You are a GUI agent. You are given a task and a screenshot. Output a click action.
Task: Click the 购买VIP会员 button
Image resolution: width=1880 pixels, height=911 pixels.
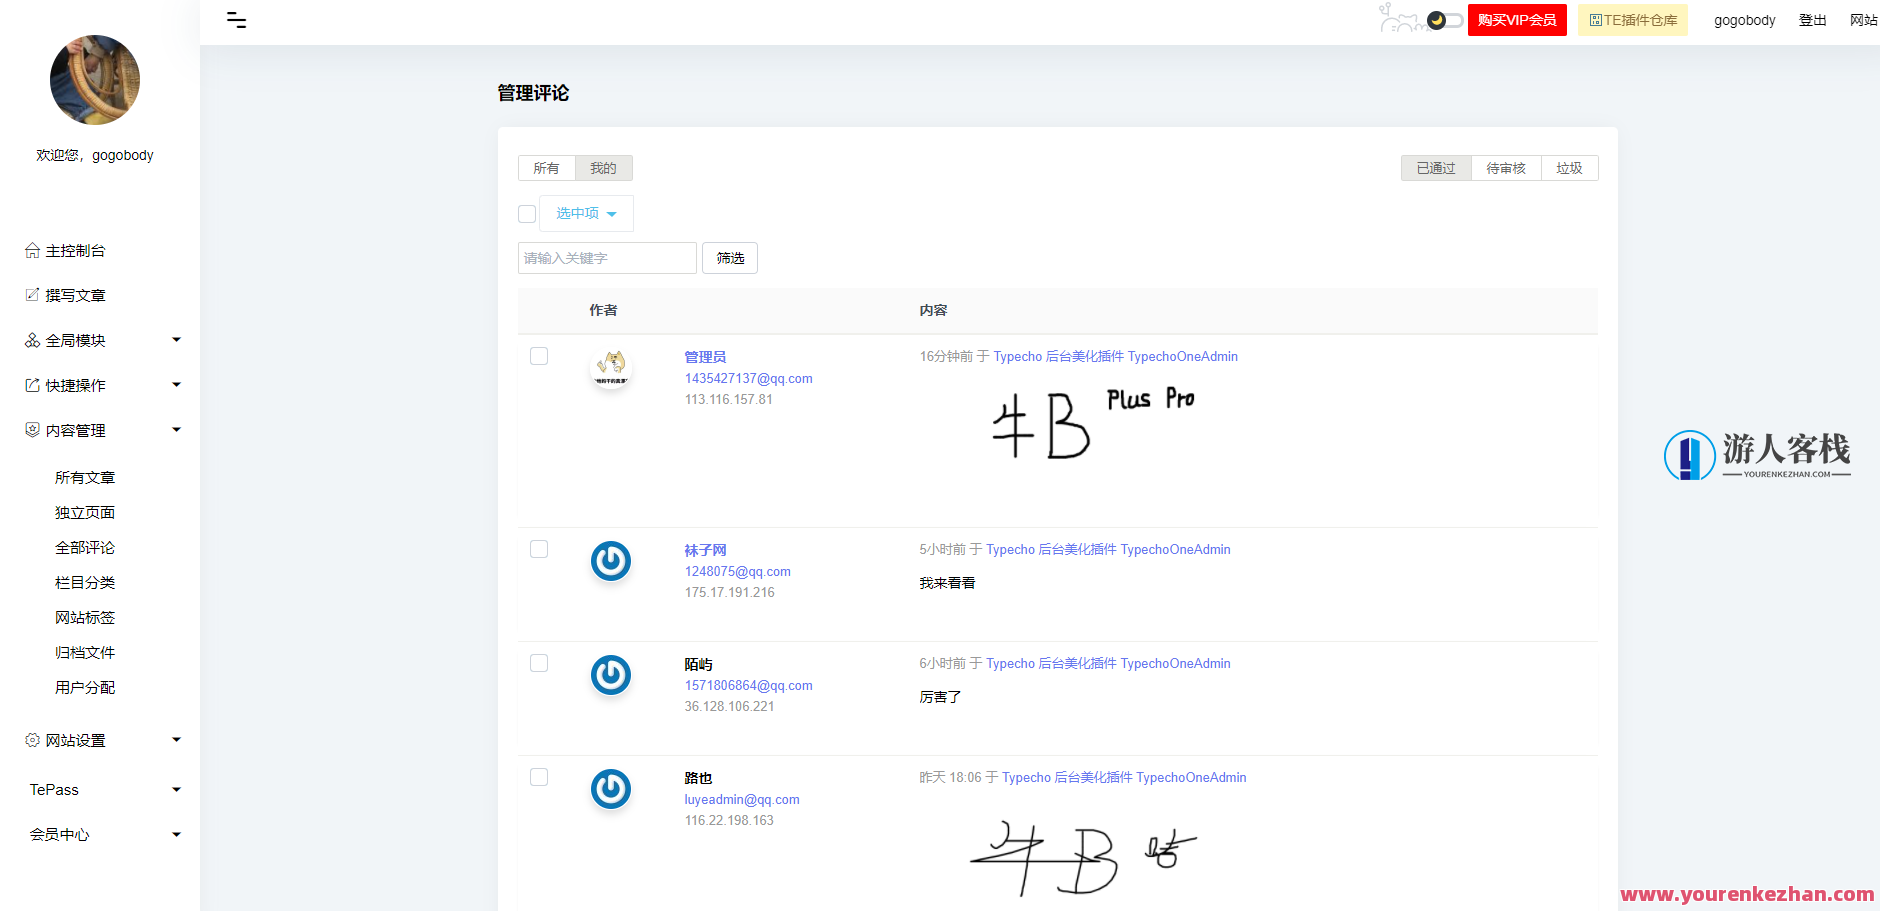pos(1517,19)
